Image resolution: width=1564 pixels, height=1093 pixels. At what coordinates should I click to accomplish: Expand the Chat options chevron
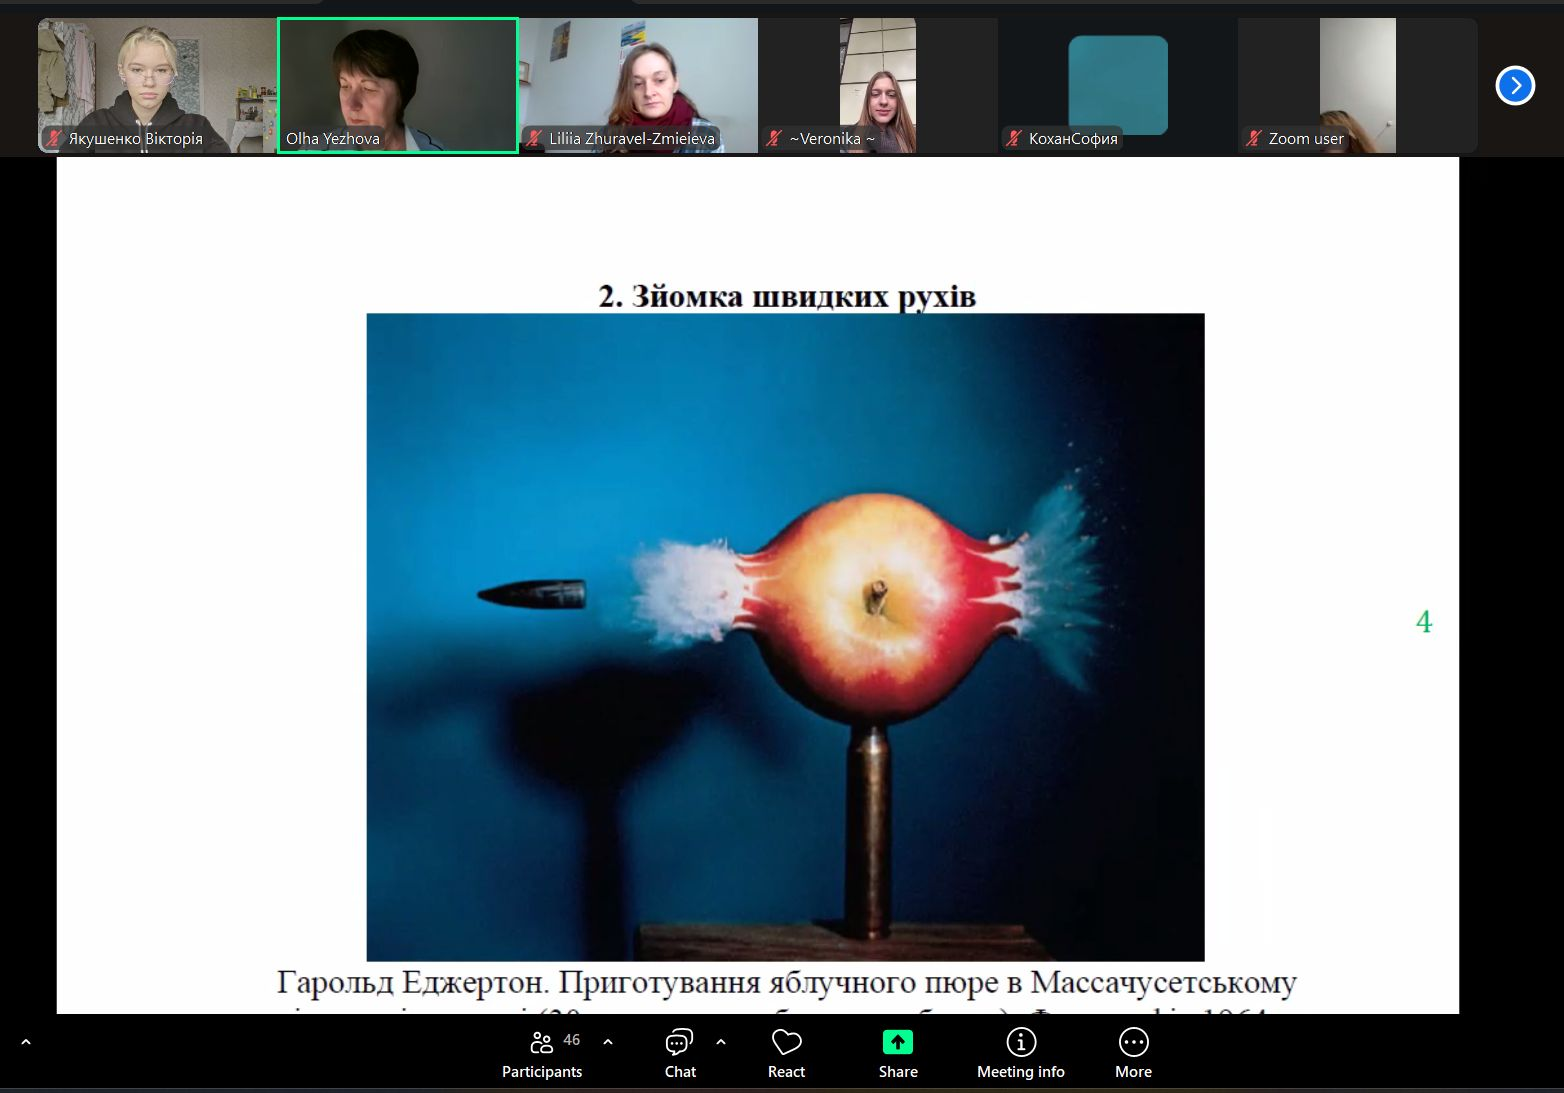[x=721, y=1042]
